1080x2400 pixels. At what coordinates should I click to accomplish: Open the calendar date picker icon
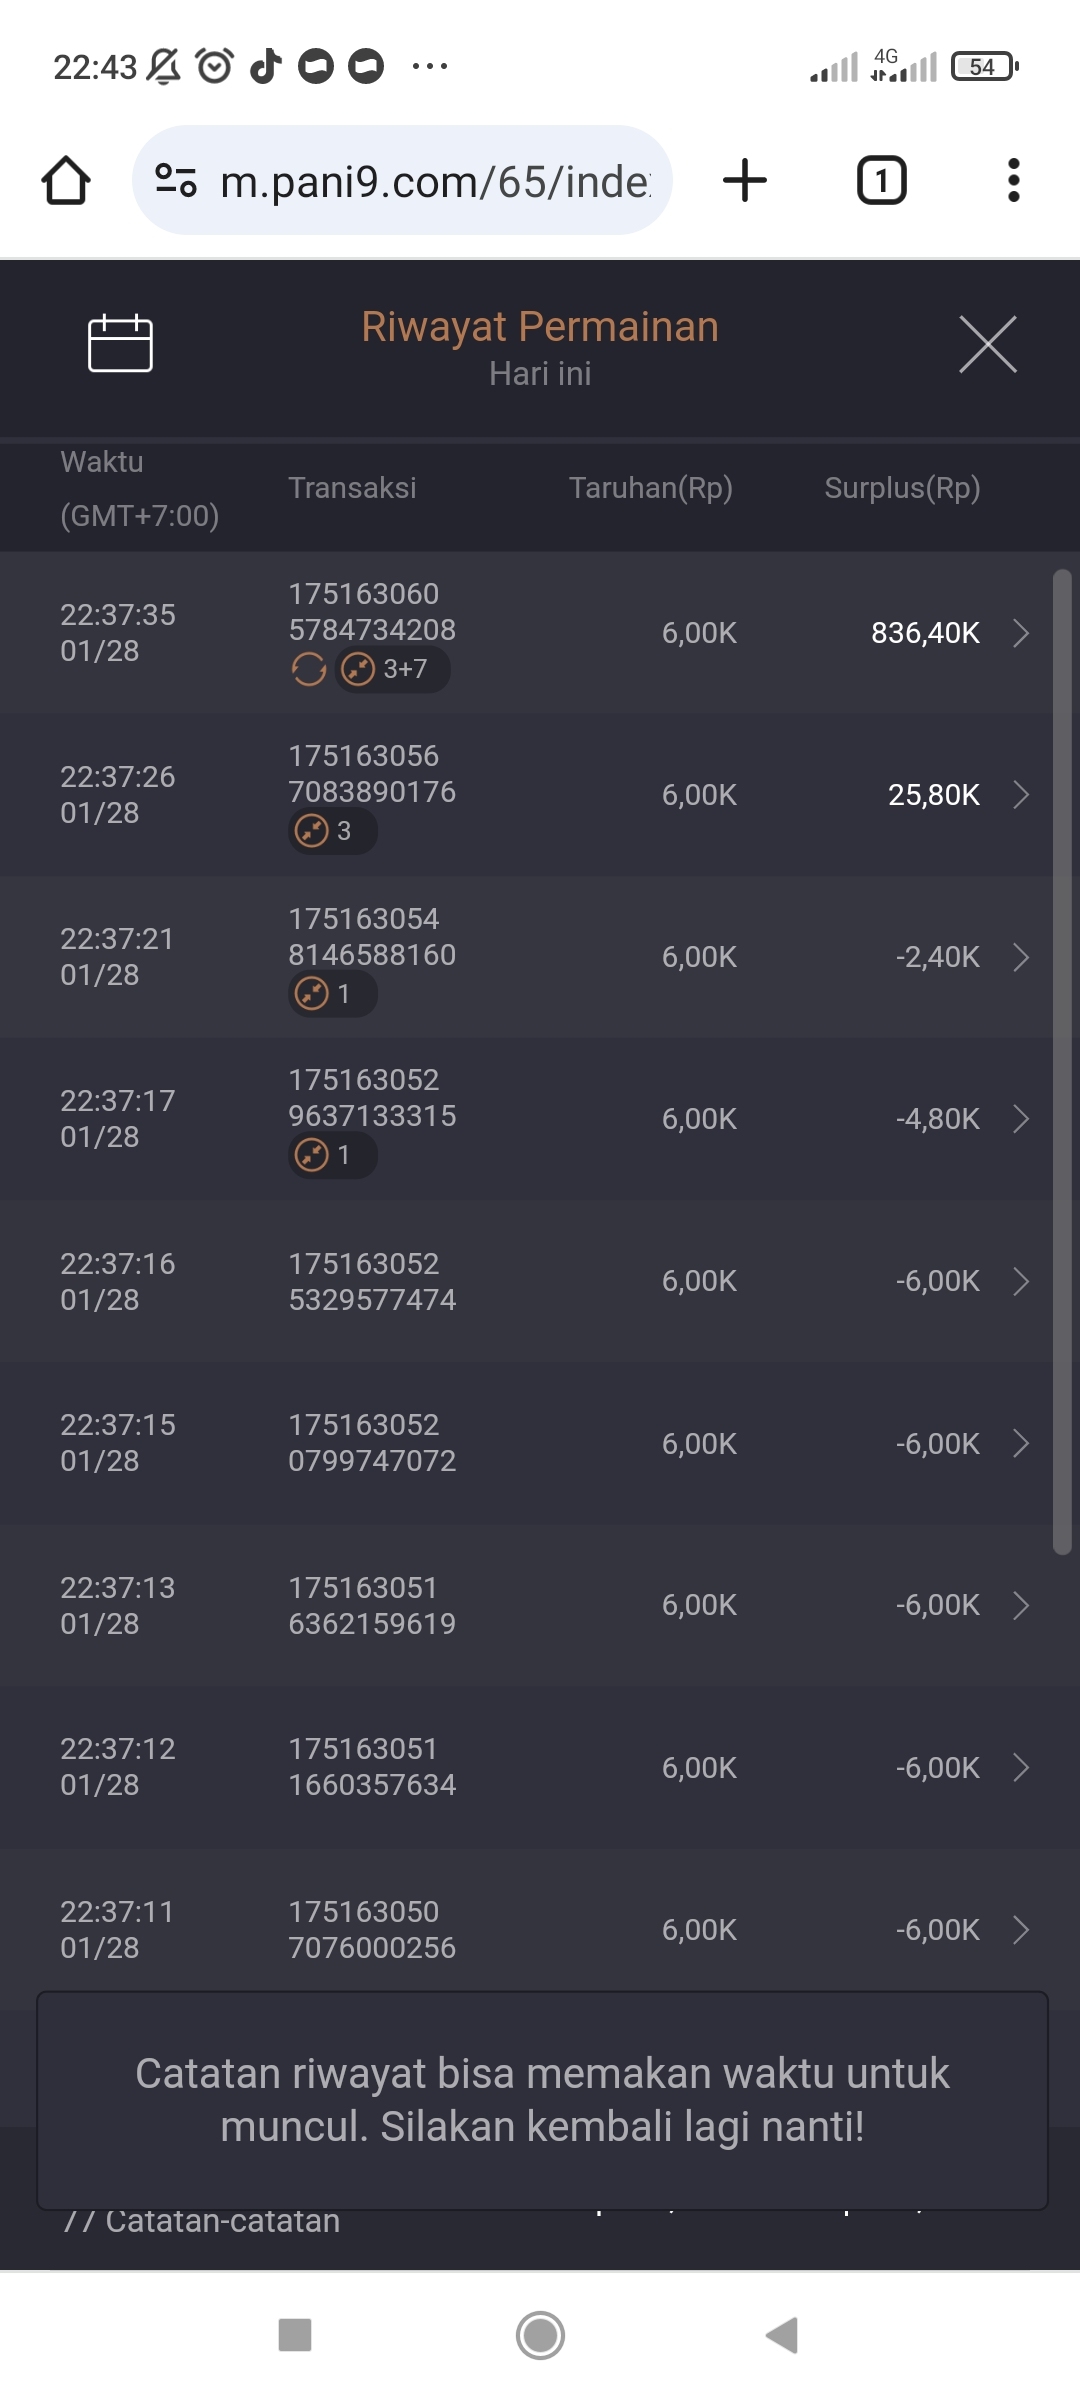[x=120, y=344]
